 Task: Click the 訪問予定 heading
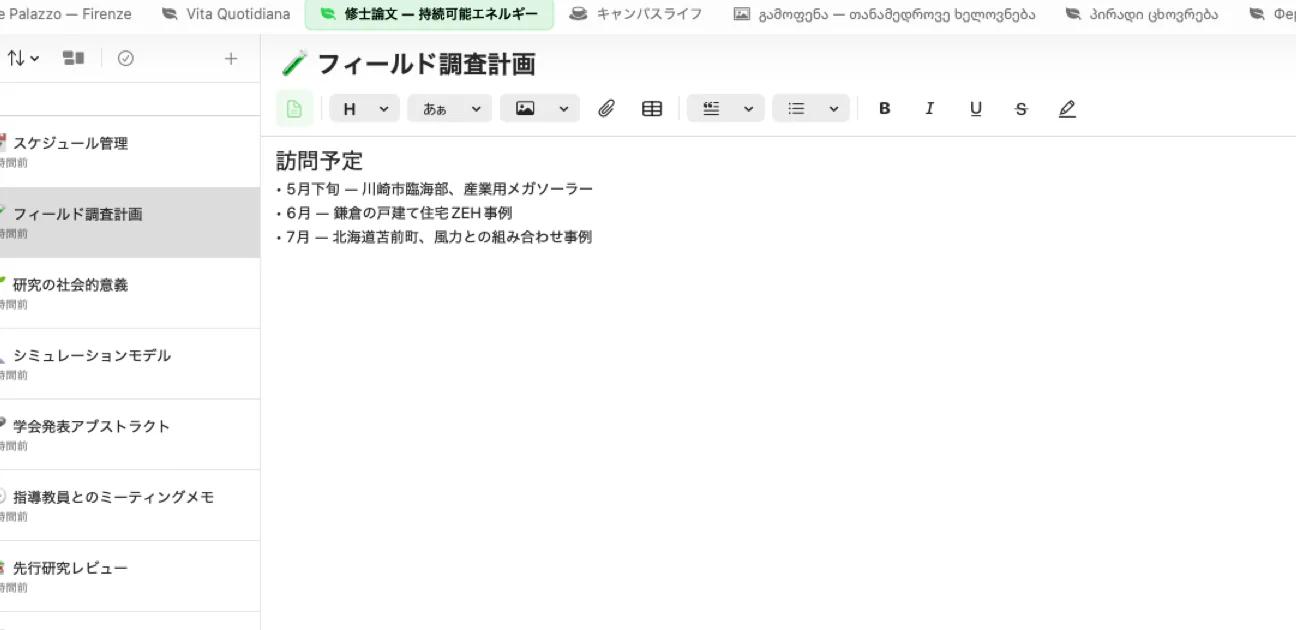[319, 160]
